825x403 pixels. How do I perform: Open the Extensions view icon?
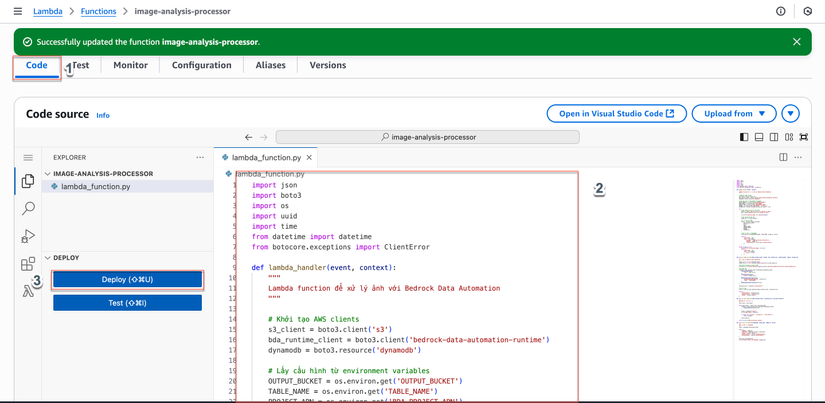click(28, 264)
